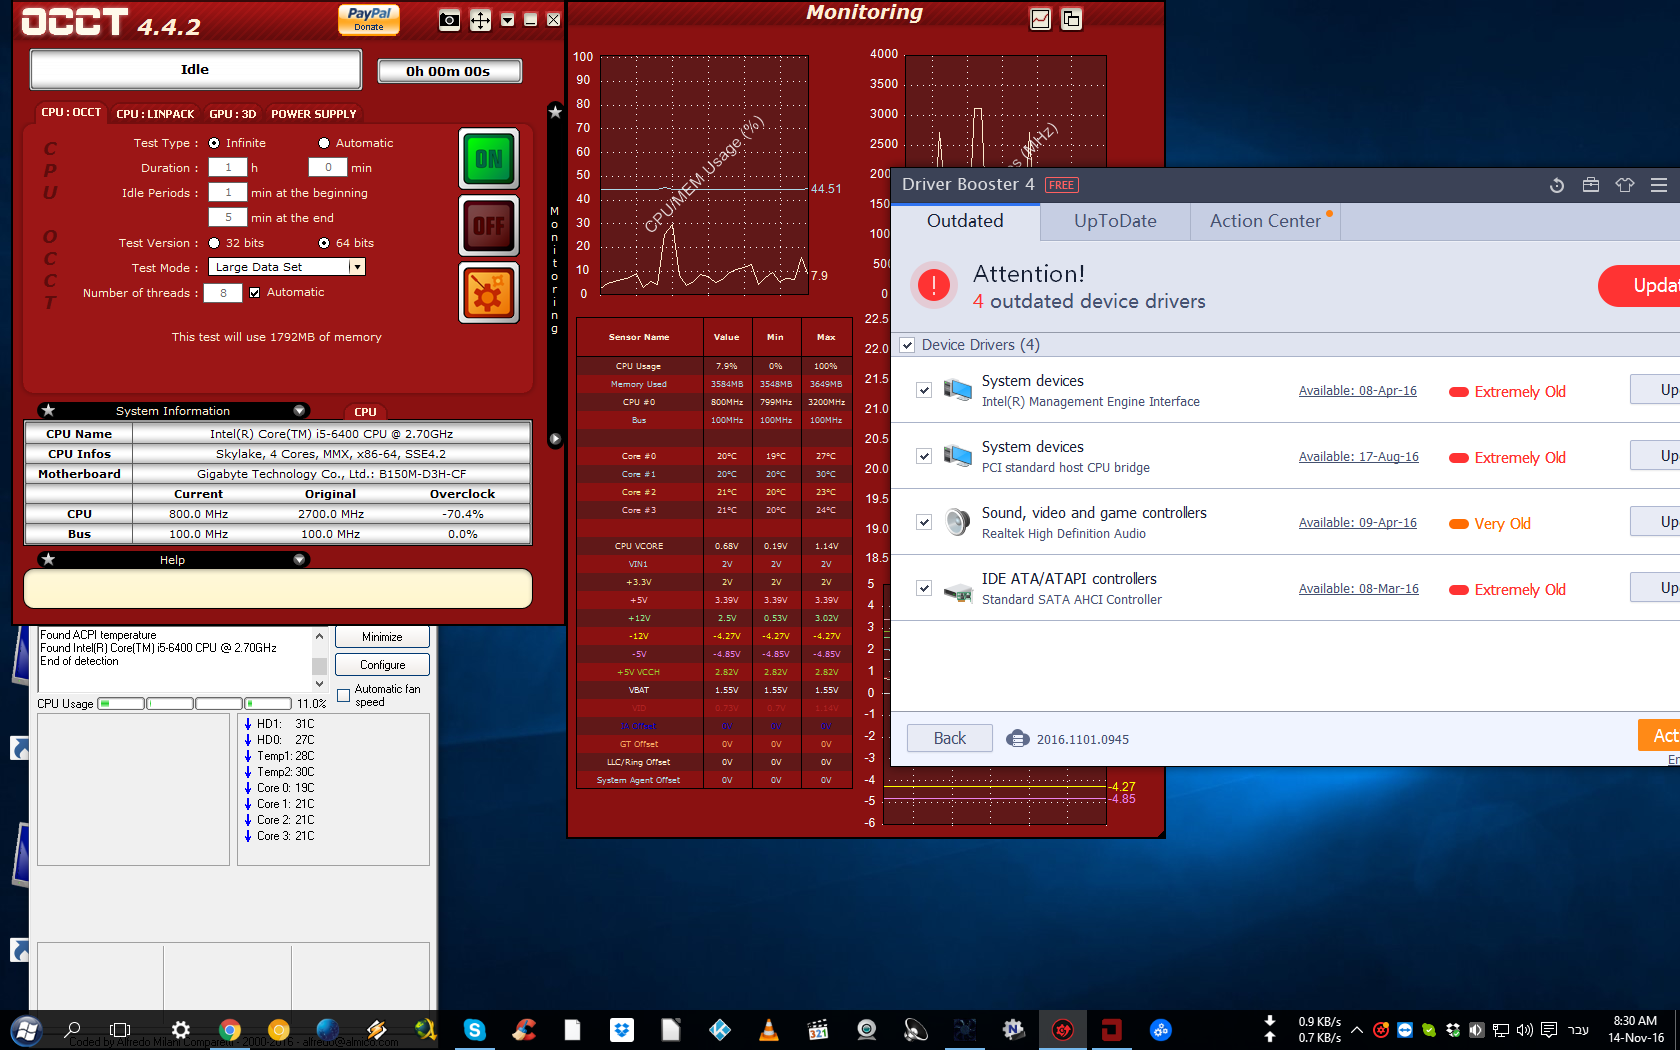This screenshot has height=1050, width=1680.
Task: Click the OCCT screenshot camera icon
Action: 450,20
